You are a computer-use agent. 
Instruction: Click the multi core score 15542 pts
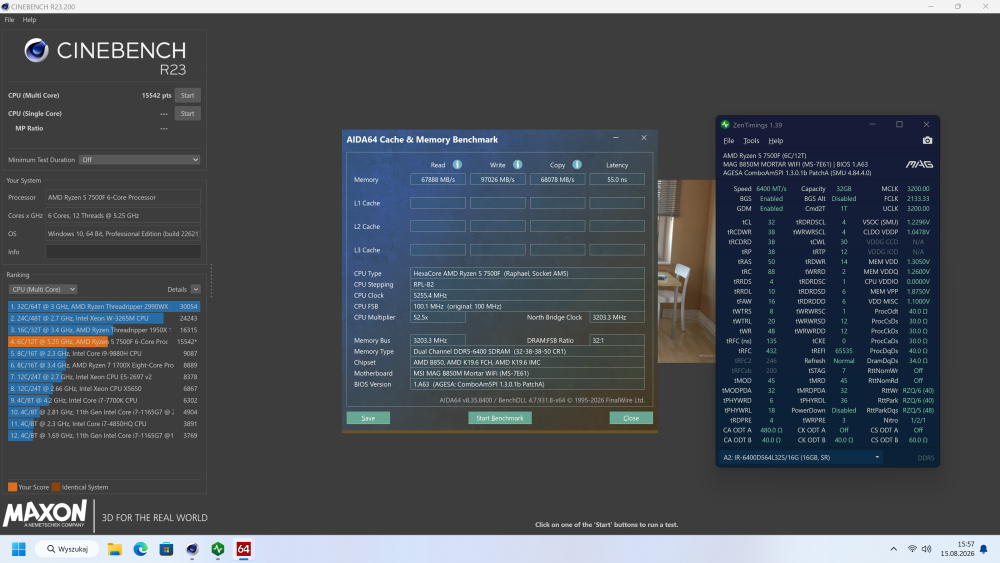156,95
